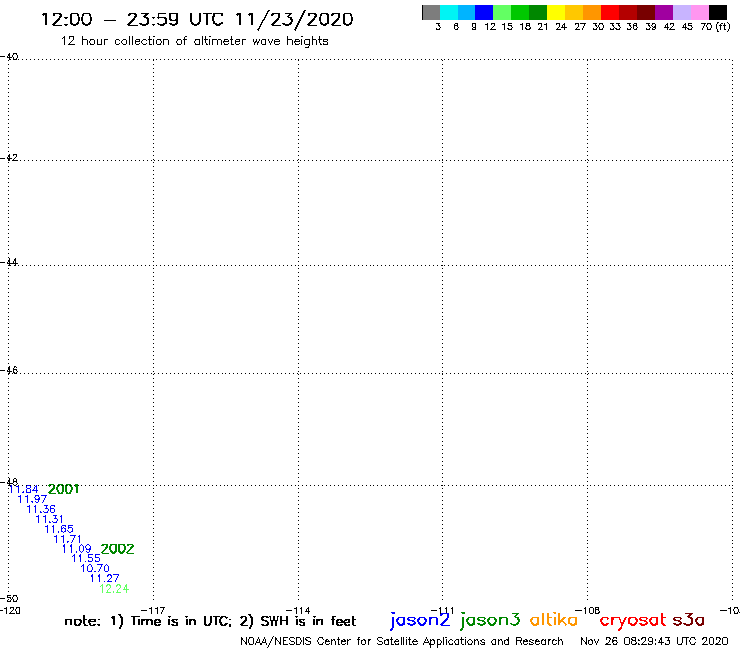
Task: Click the 11.27 wave height value
Action: coord(105,578)
